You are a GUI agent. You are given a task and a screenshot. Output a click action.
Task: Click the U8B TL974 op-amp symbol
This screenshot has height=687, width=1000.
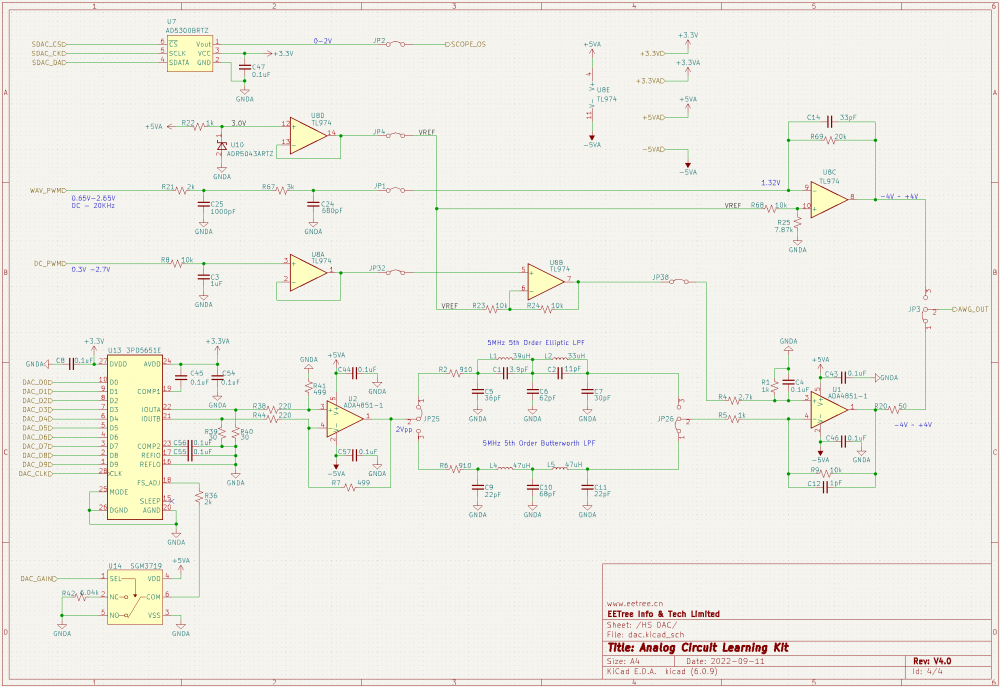point(548,282)
